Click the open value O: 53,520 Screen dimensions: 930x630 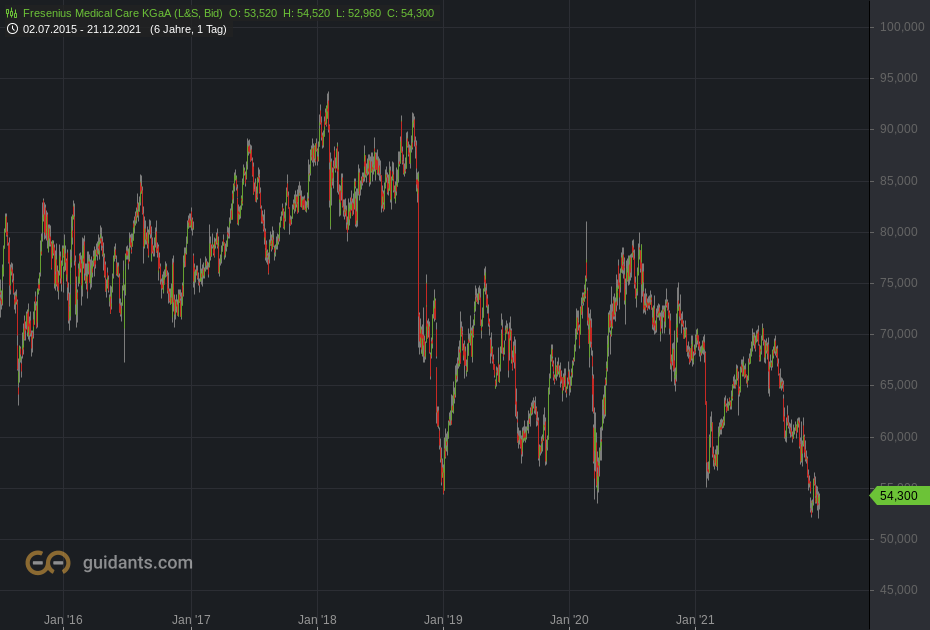click(x=253, y=13)
